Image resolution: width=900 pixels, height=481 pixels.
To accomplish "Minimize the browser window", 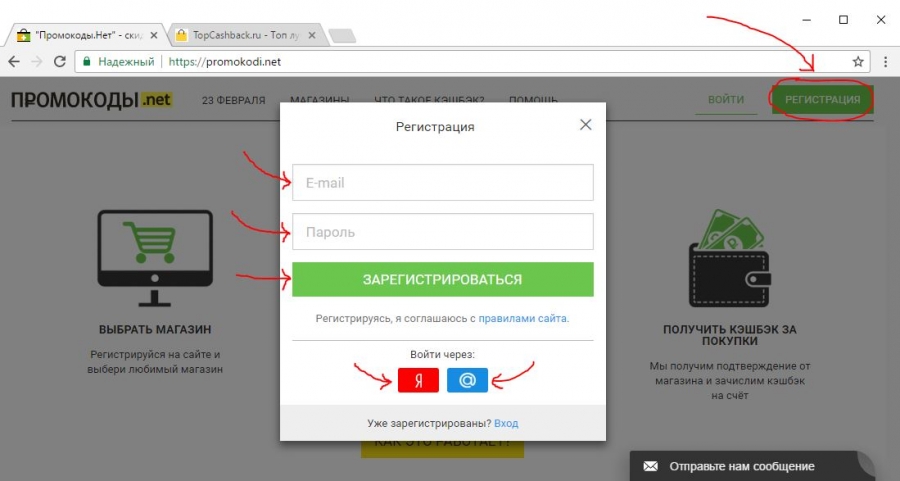I will [x=806, y=20].
